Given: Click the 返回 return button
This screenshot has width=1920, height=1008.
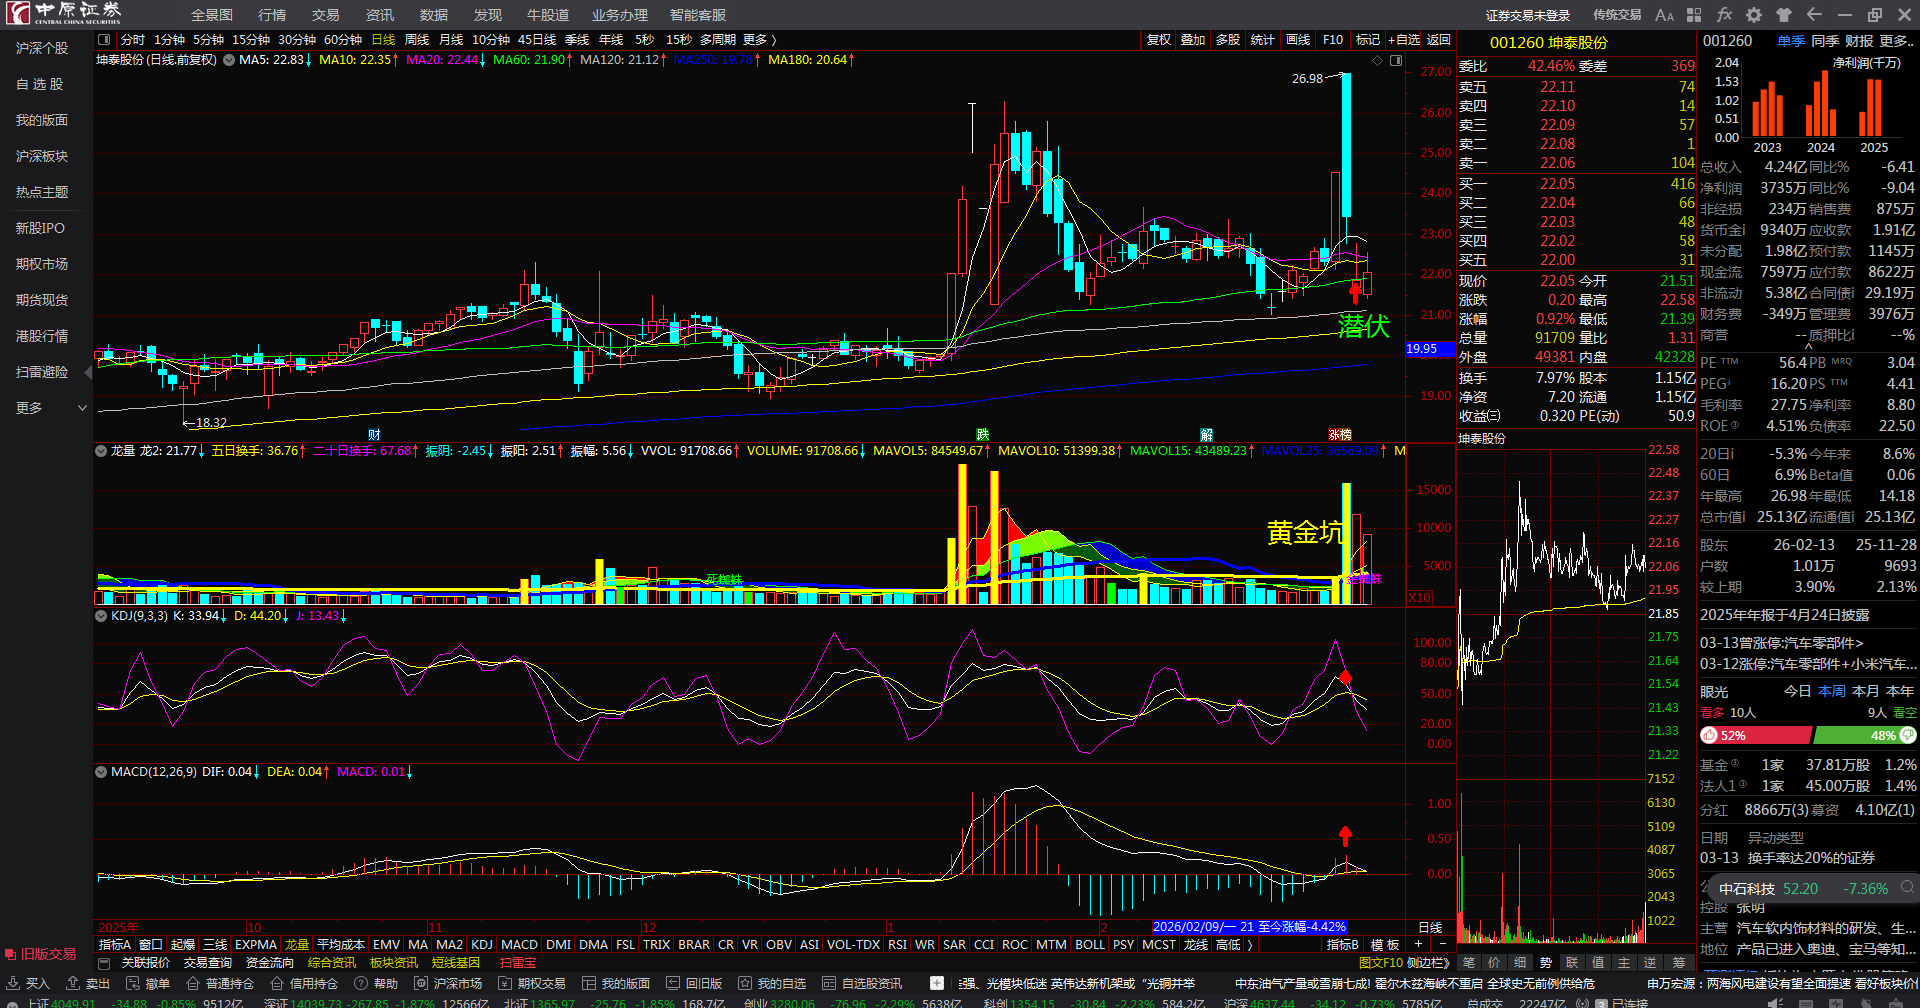Looking at the screenshot, I should click(x=1439, y=40).
